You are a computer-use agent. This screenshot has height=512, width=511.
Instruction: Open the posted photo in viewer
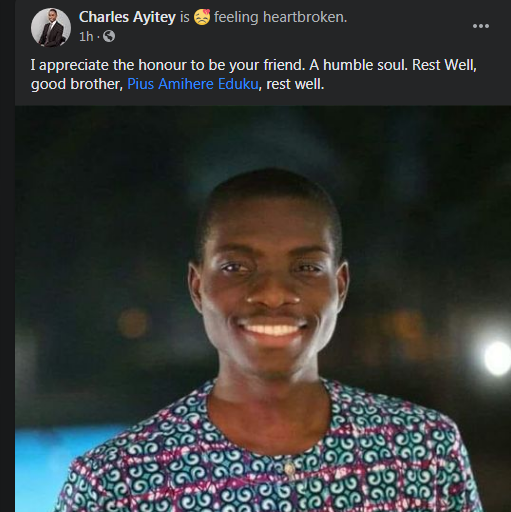point(263,309)
